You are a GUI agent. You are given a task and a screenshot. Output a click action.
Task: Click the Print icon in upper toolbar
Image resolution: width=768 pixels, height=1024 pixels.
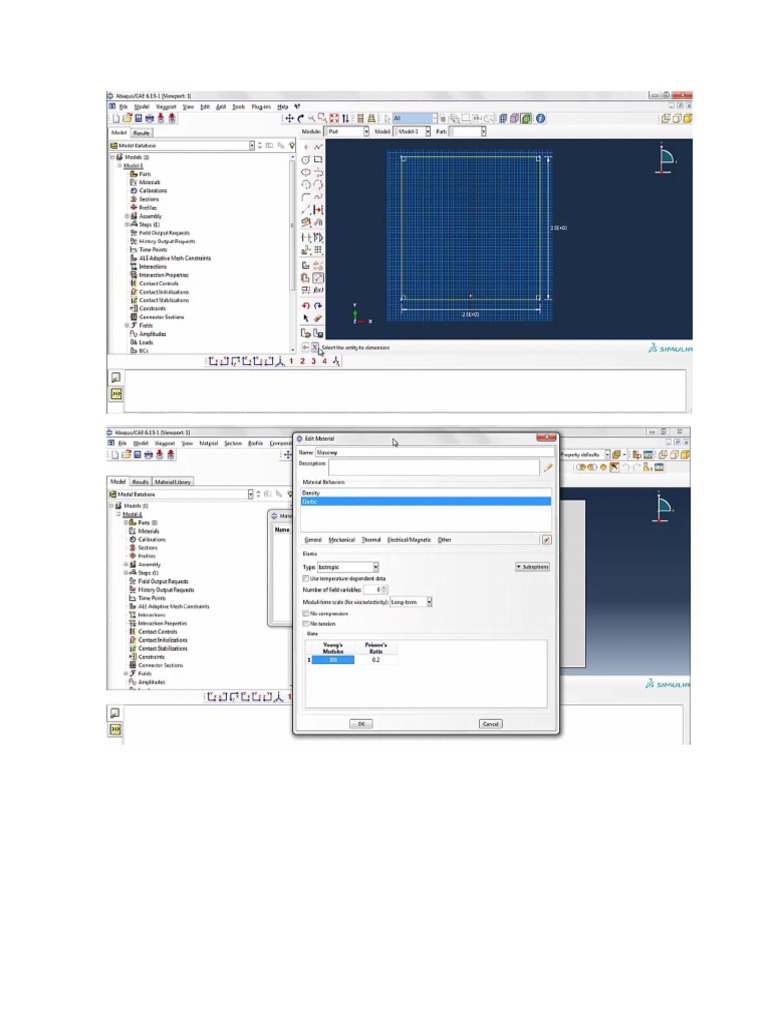tap(150, 118)
